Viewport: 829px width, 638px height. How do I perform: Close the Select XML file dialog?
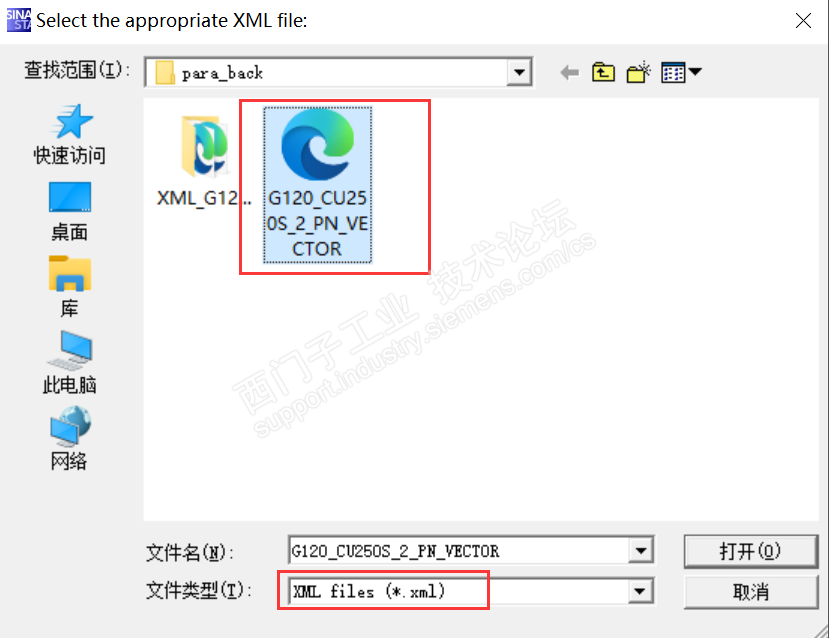[803, 21]
